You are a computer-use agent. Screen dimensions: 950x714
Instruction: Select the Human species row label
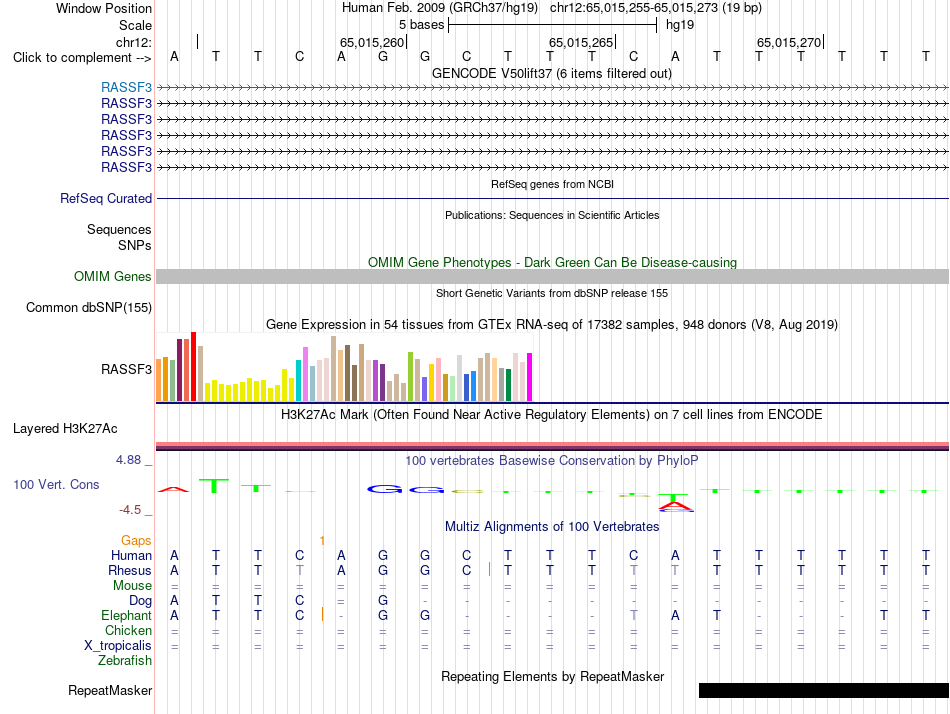pyautogui.click(x=131, y=555)
